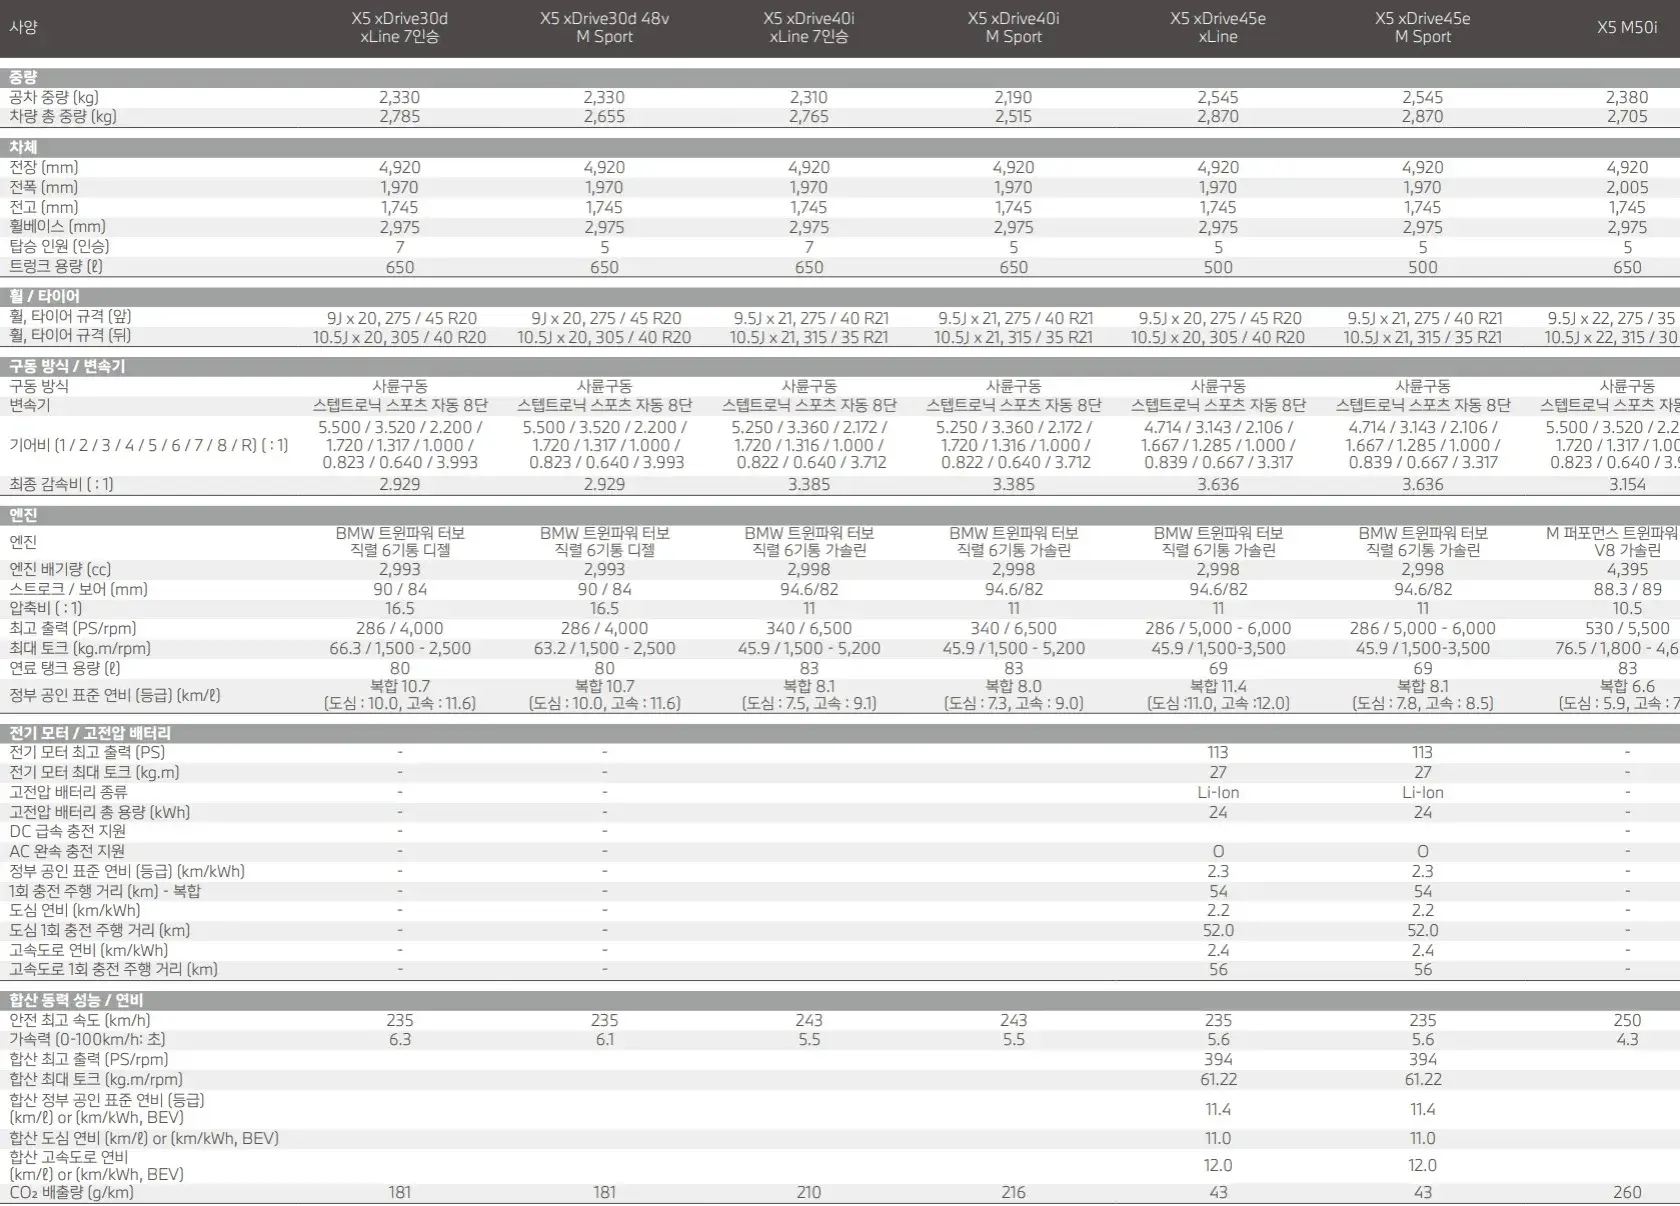
Task: Click the 휠, 타이어 규격 (앞) row label
Action: [70, 316]
